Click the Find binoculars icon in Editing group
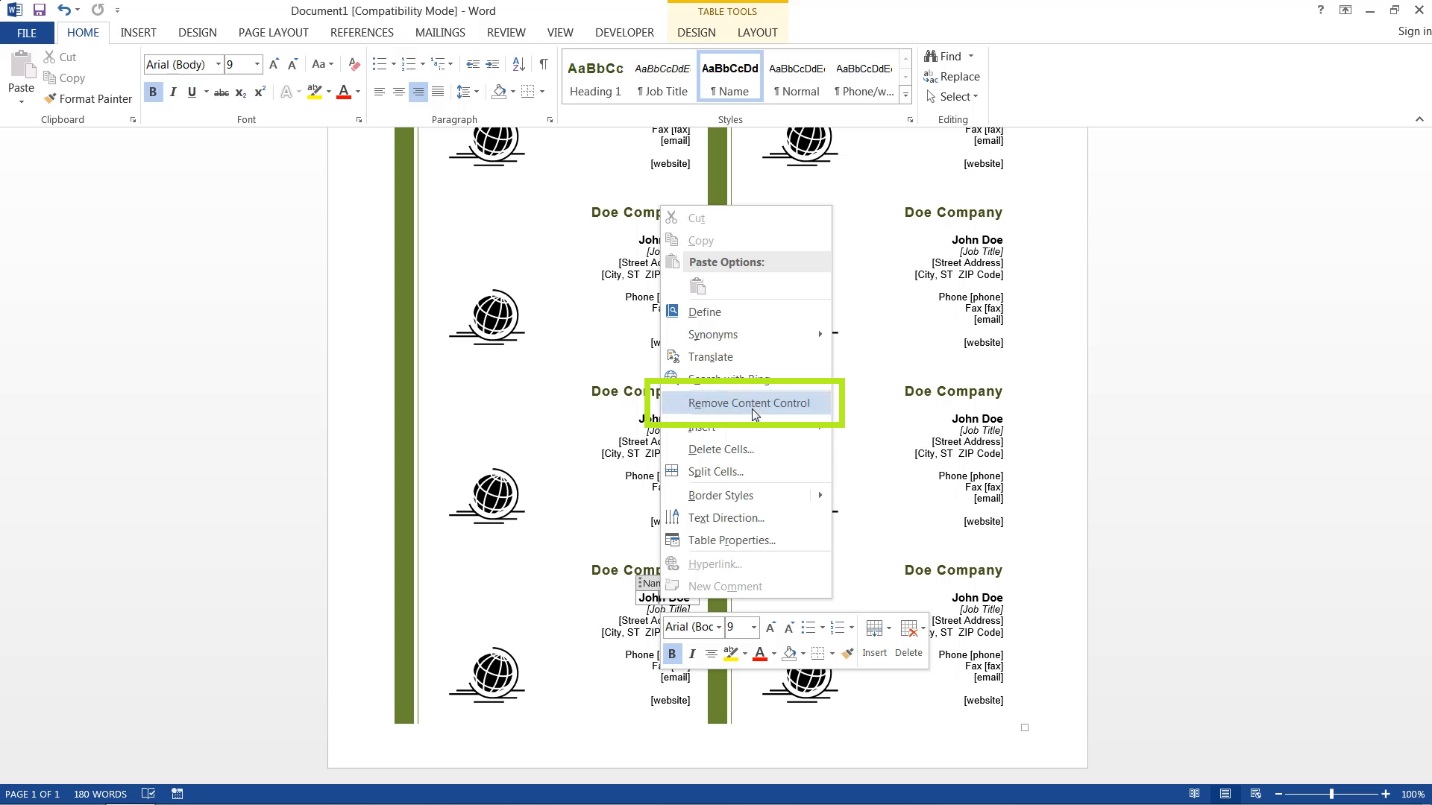 click(931, 56)
